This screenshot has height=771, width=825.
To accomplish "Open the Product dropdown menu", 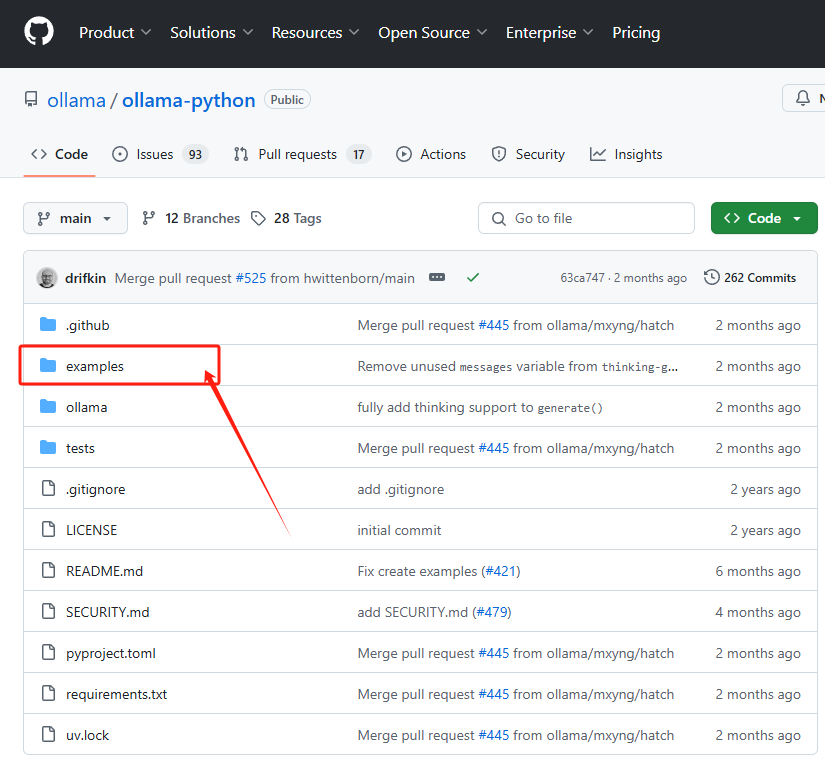I will tap(115, 33).
